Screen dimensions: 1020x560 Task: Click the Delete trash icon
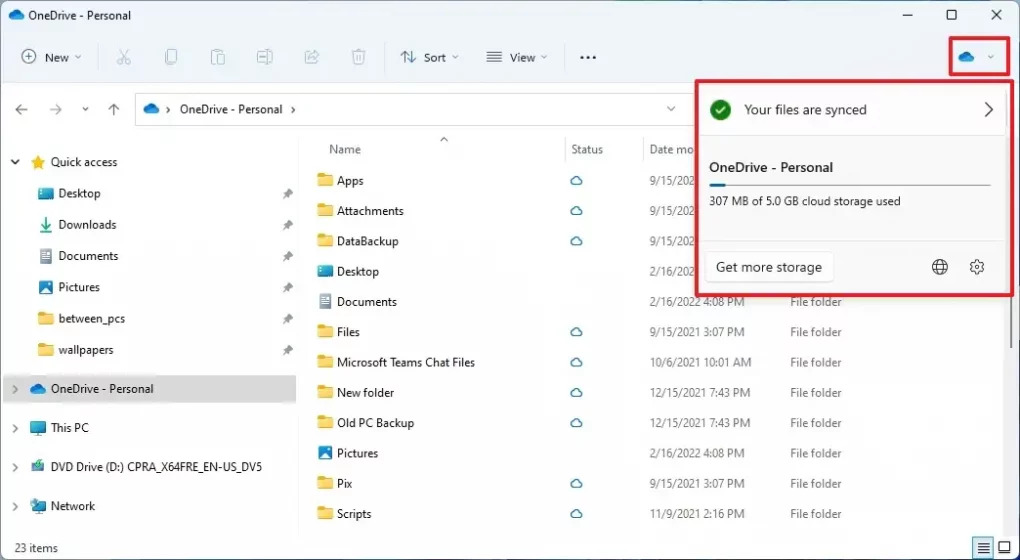[358, 57]
